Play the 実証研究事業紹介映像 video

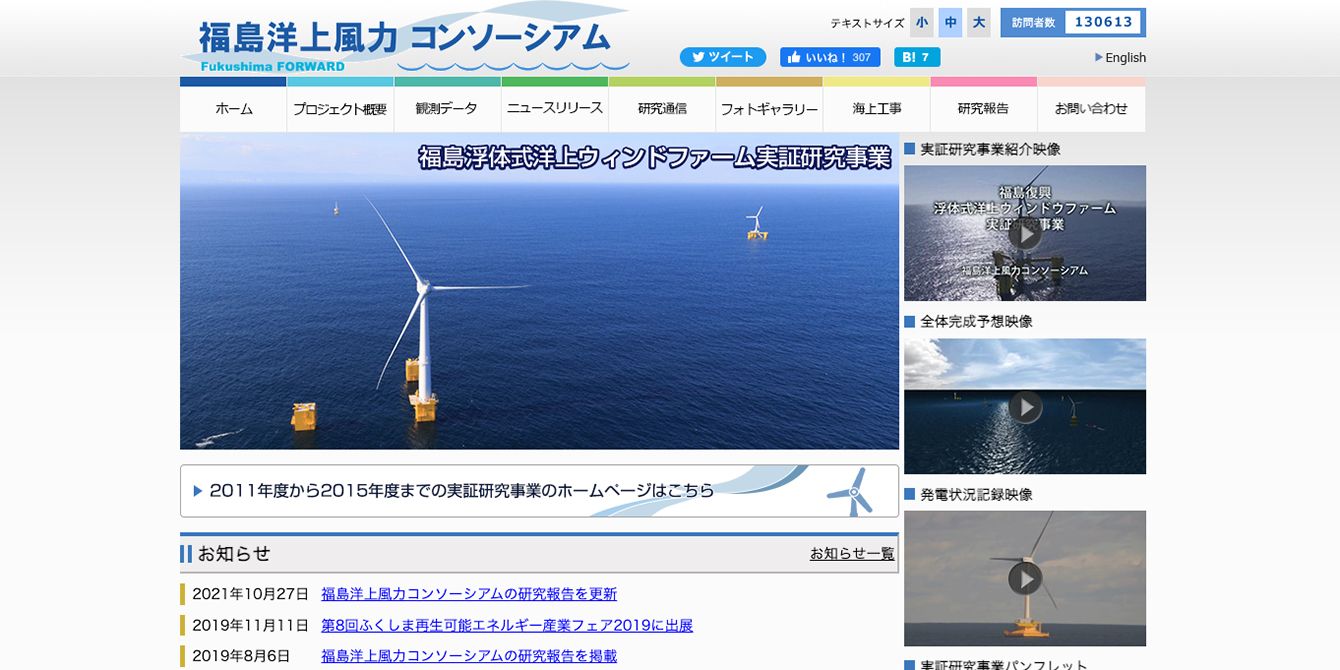pyautogui.click(x=1024, y=234)
